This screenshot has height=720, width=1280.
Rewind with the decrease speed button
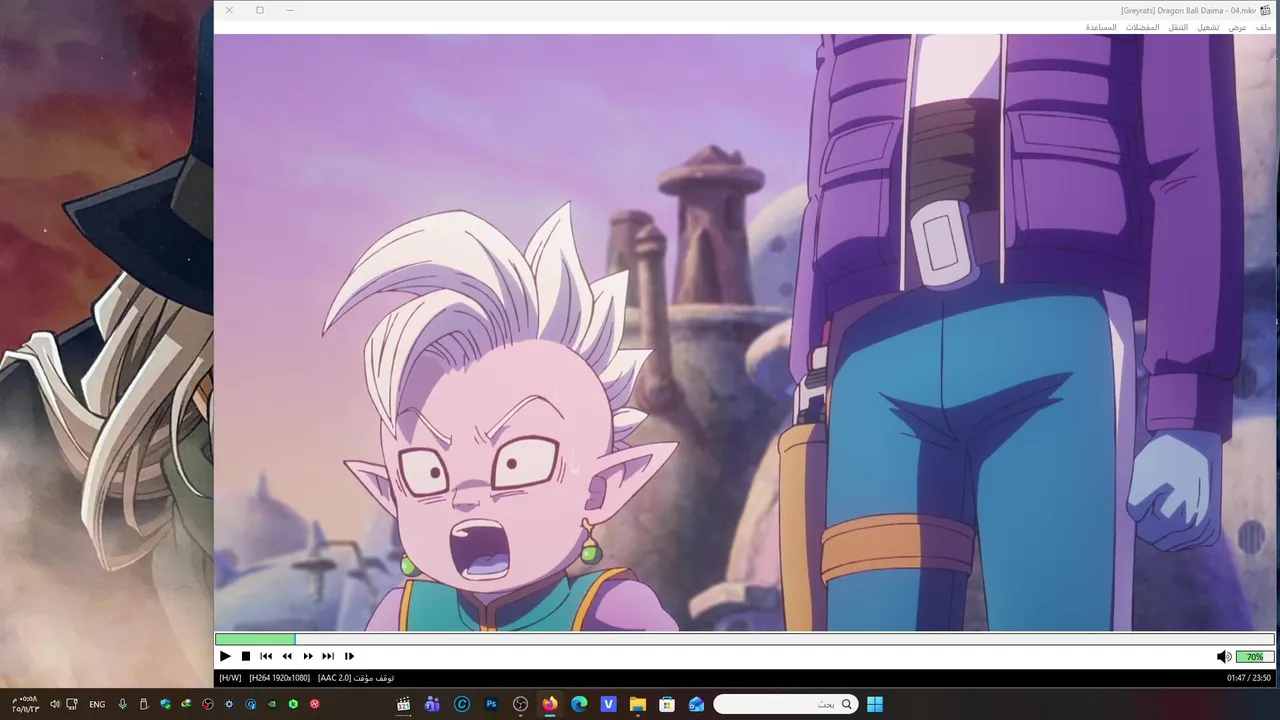287,656
